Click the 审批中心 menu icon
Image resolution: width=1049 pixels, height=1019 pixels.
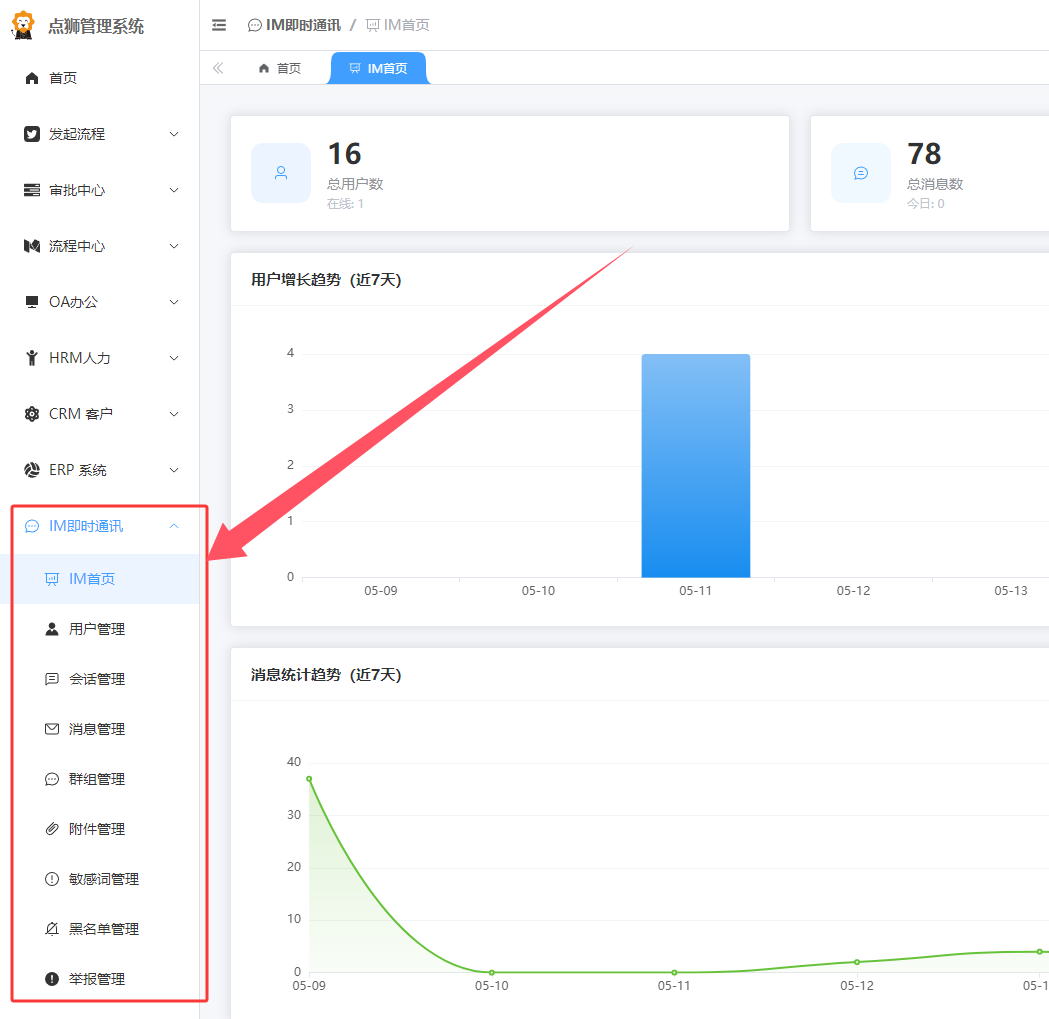click(x=31, y=190)
